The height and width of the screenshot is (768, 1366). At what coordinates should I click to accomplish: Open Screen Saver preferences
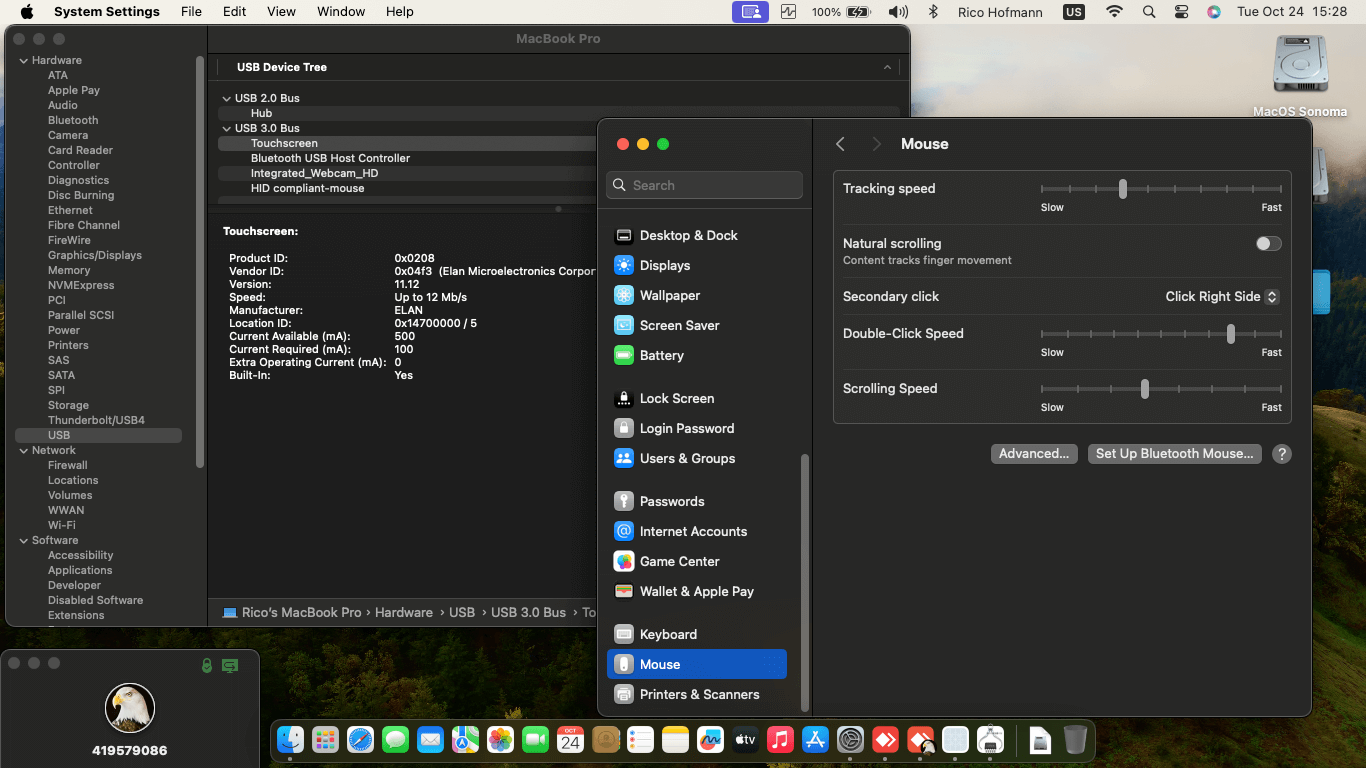point(679,325)
